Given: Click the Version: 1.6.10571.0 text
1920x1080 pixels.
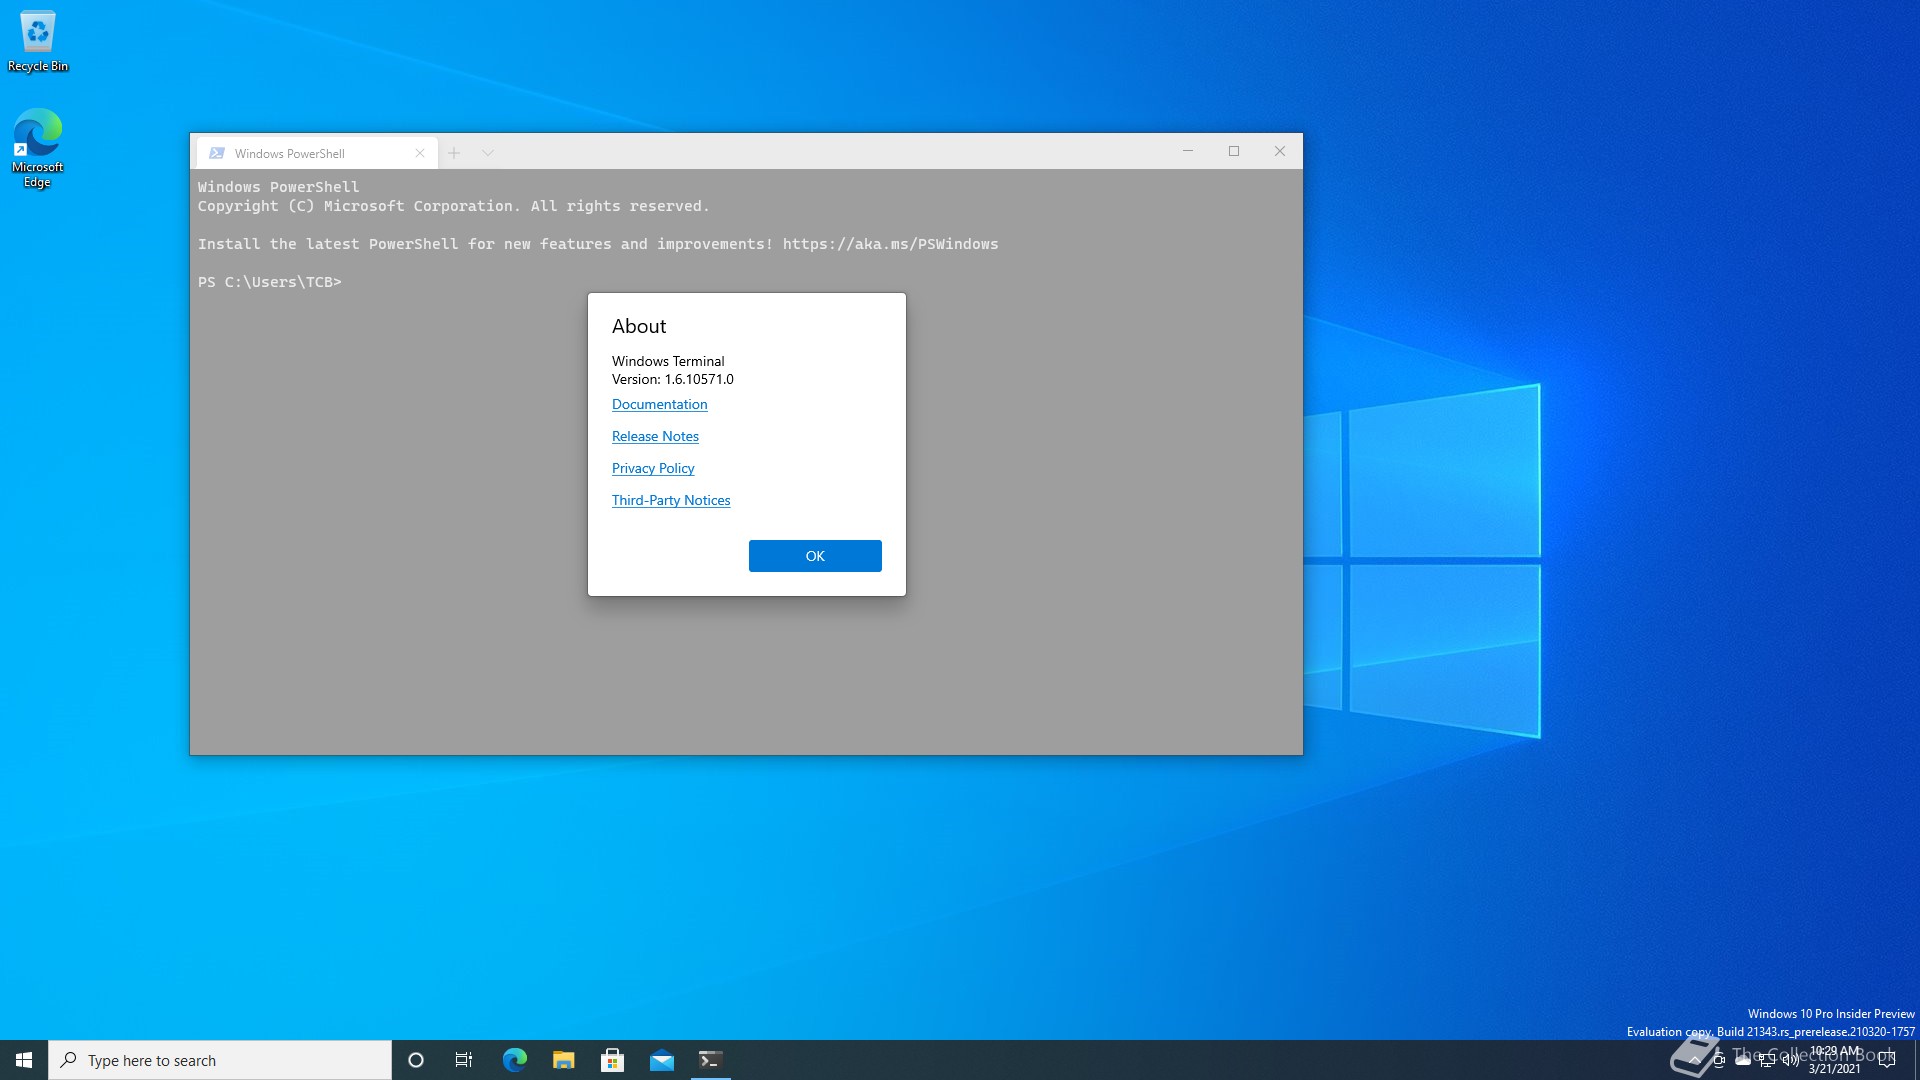Looking at the screenshot, I should [x=673, y=379].
